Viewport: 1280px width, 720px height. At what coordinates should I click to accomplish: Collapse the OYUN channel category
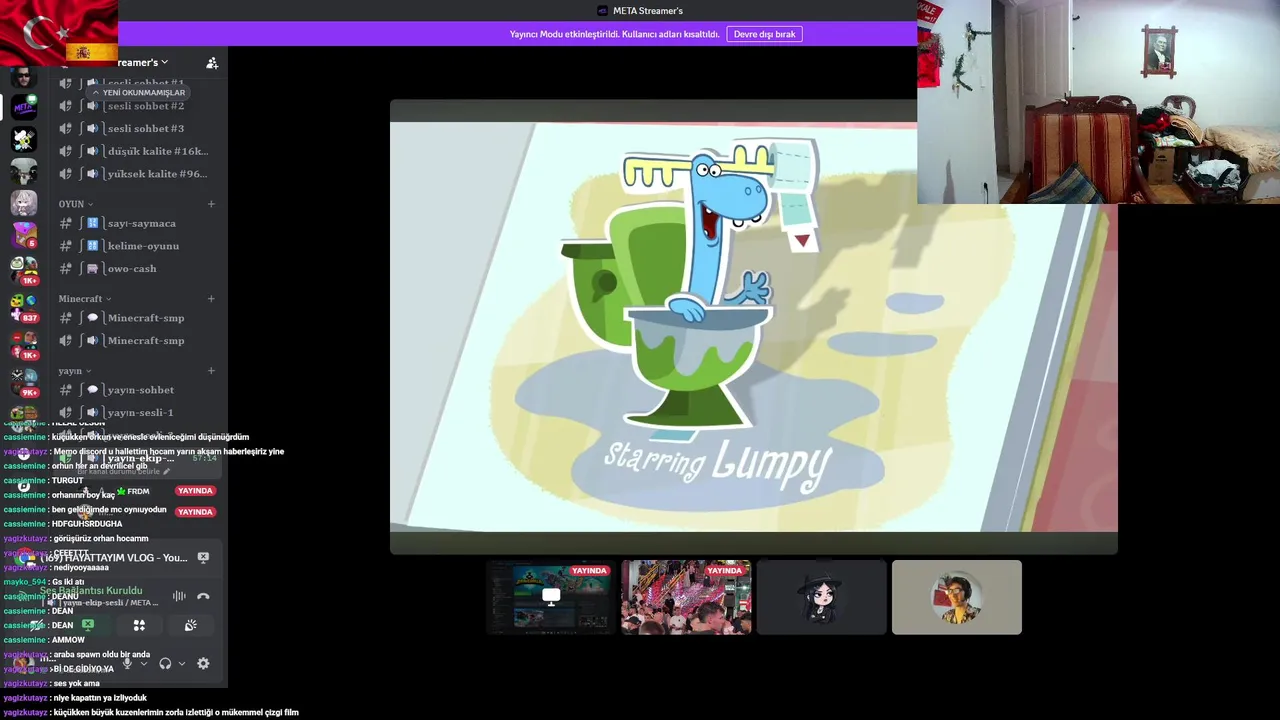[x=76, y=204]
